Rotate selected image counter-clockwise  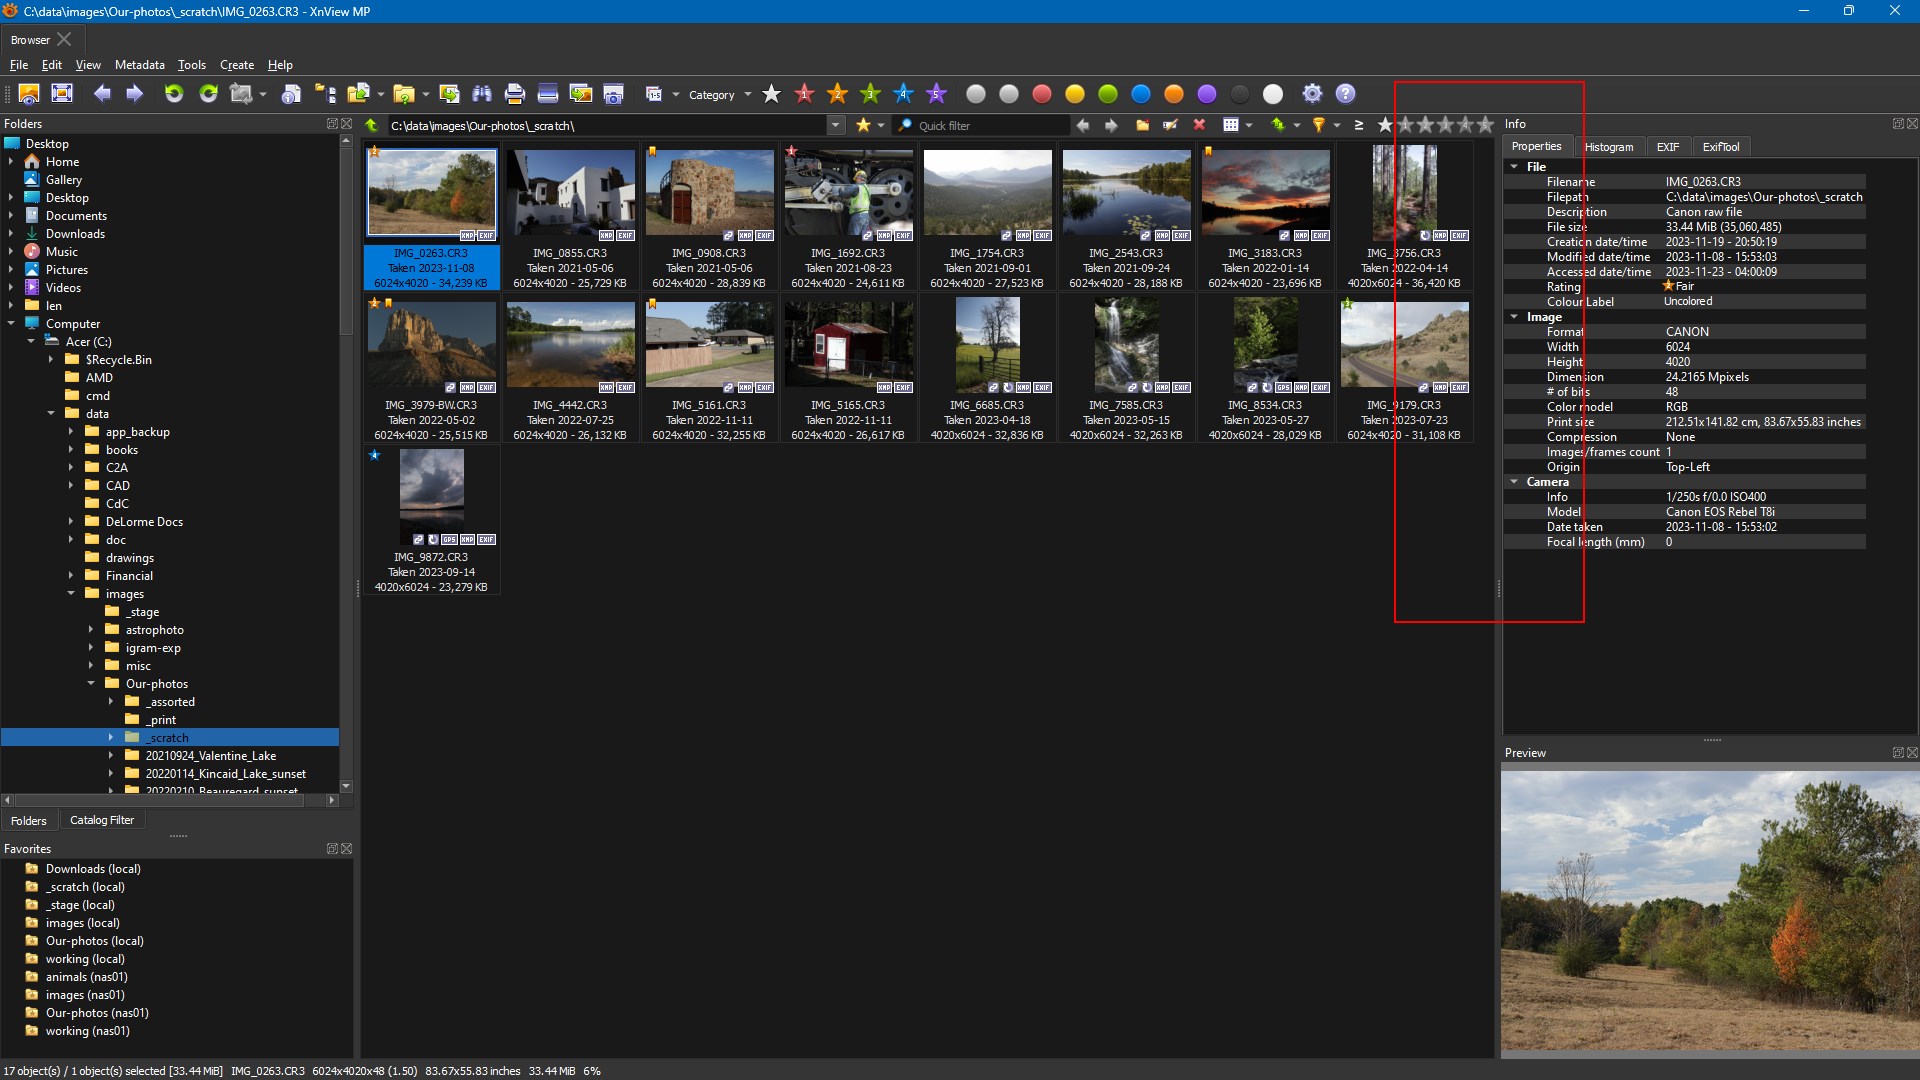pyautogui.click(x=174, y=94)
